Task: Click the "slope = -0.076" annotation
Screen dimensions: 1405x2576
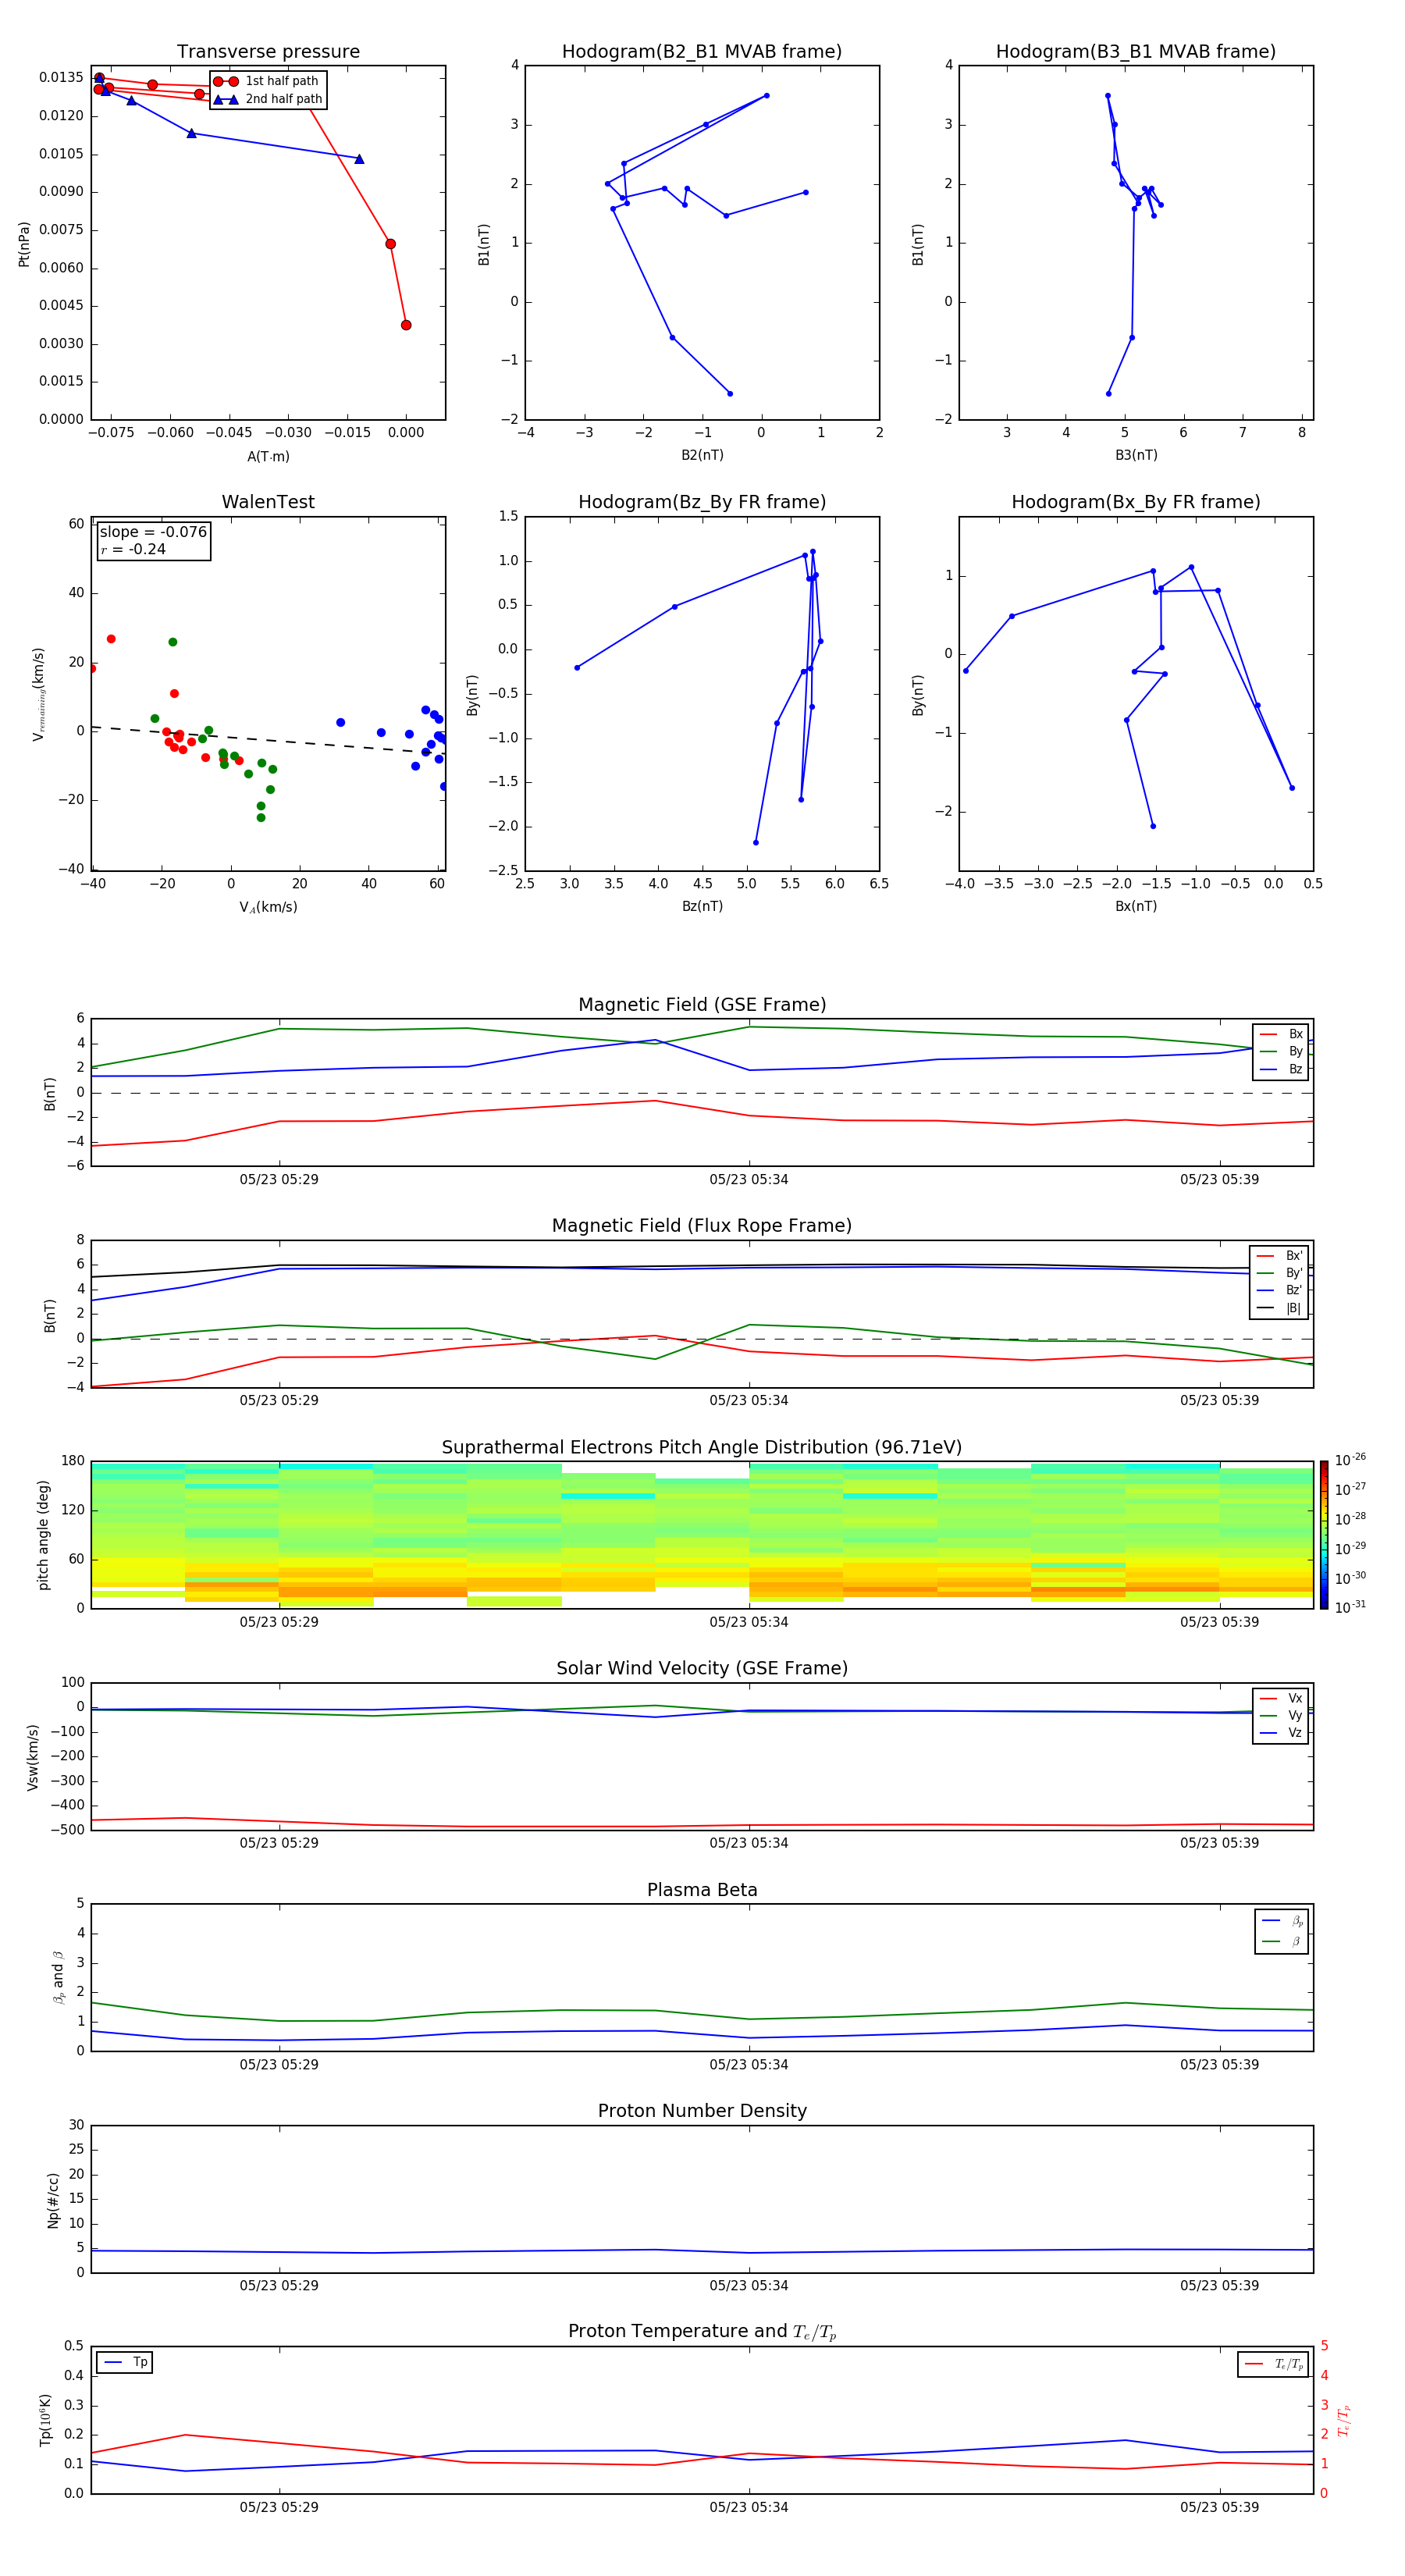Action: 153,532
